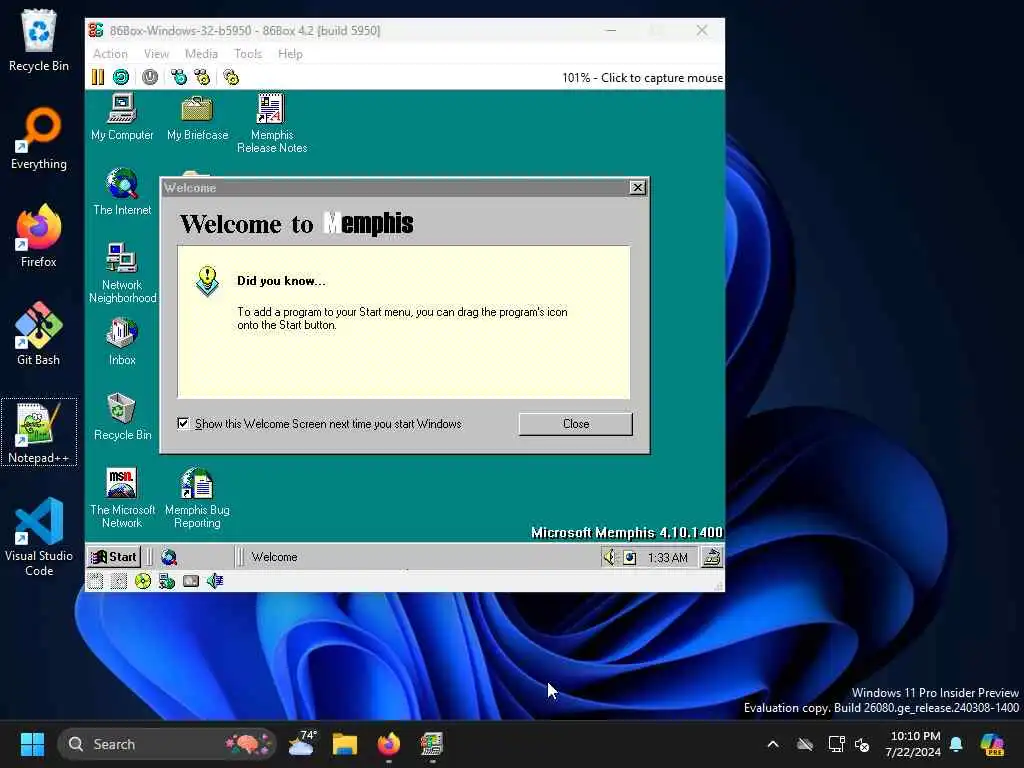Close Welcome dialog with title bar X
The height and width of the screenshot is (768, 1024).
click(637, 188)
